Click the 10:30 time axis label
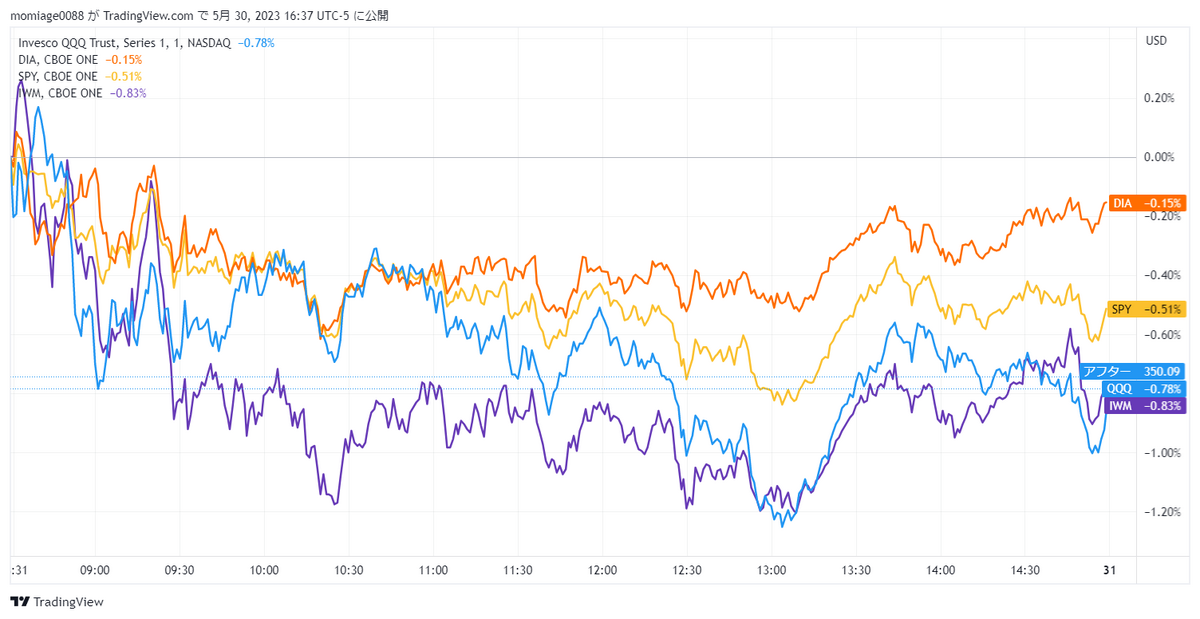 [x=348, y=570]
